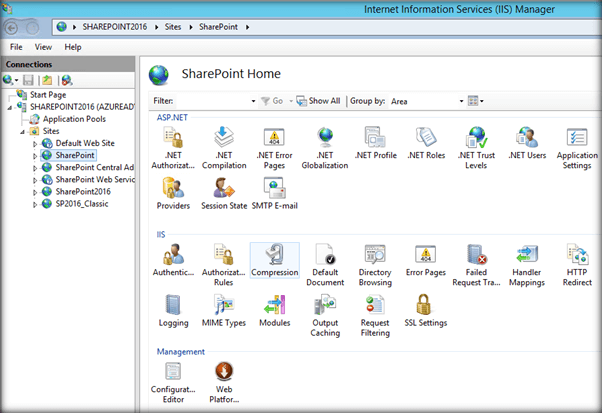Screen dimensions: 602x413
Task: Open Directory Browsing feature
Action: click(x=375, y=265)
